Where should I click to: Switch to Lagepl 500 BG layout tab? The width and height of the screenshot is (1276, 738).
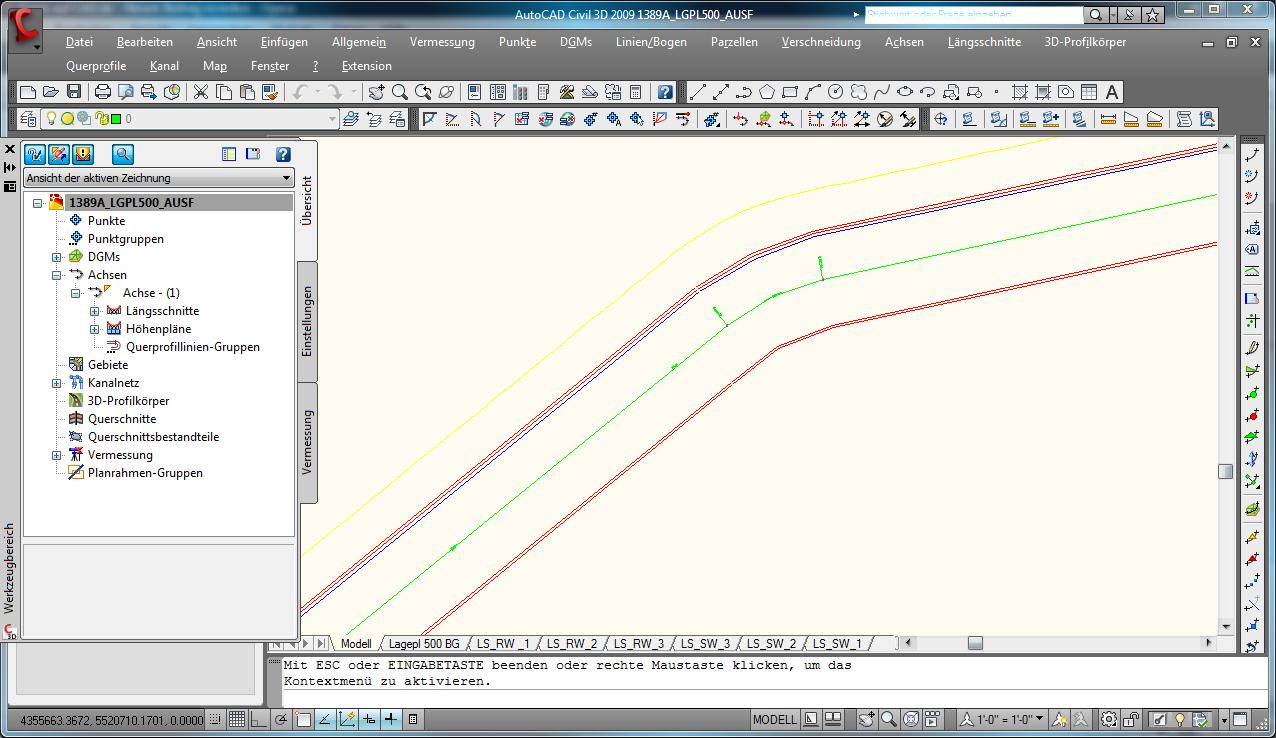coord(424,644)
